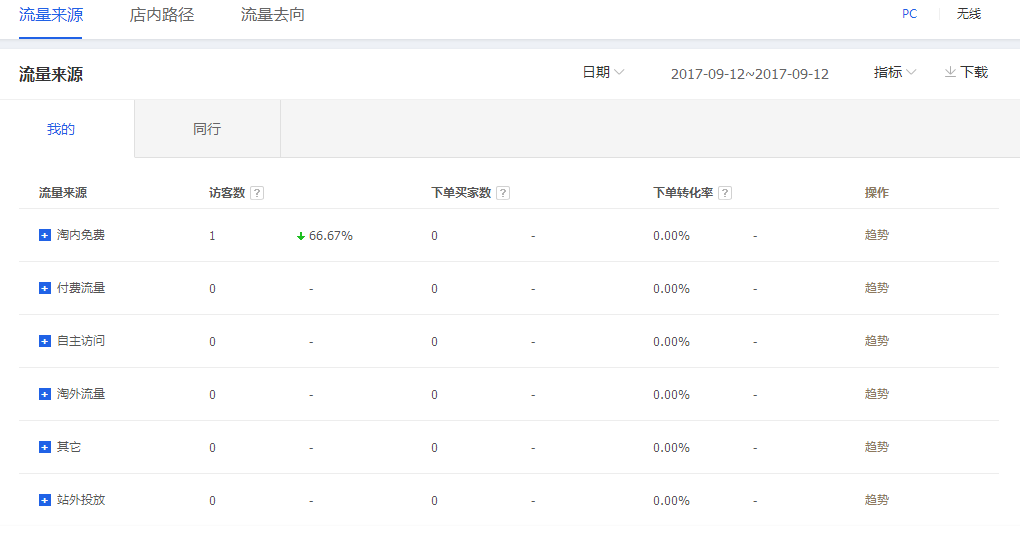Open the 日期 dropdown

click(x=603, y=72)
